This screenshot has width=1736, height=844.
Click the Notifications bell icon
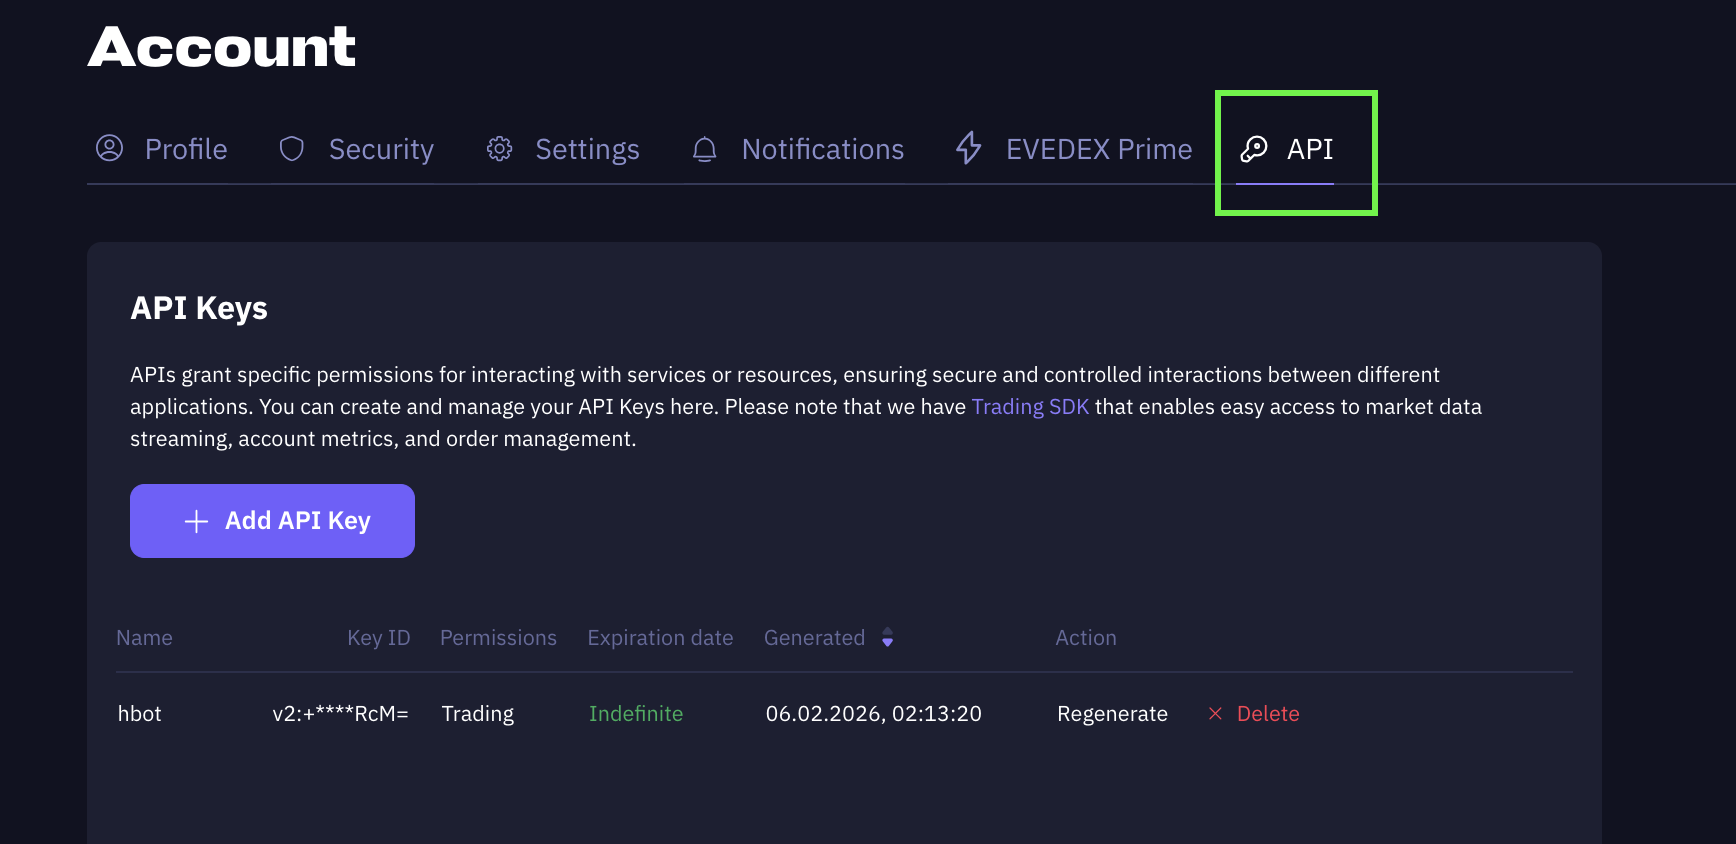coord(704,149)
